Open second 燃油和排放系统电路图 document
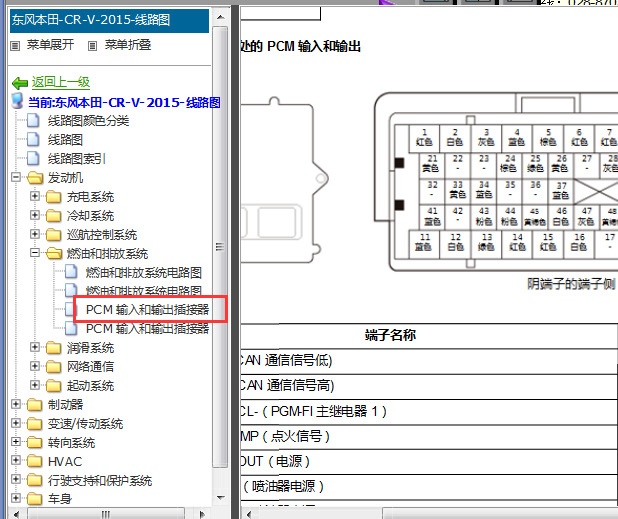This screenshot has width=618, height=519. coord(144,290)
